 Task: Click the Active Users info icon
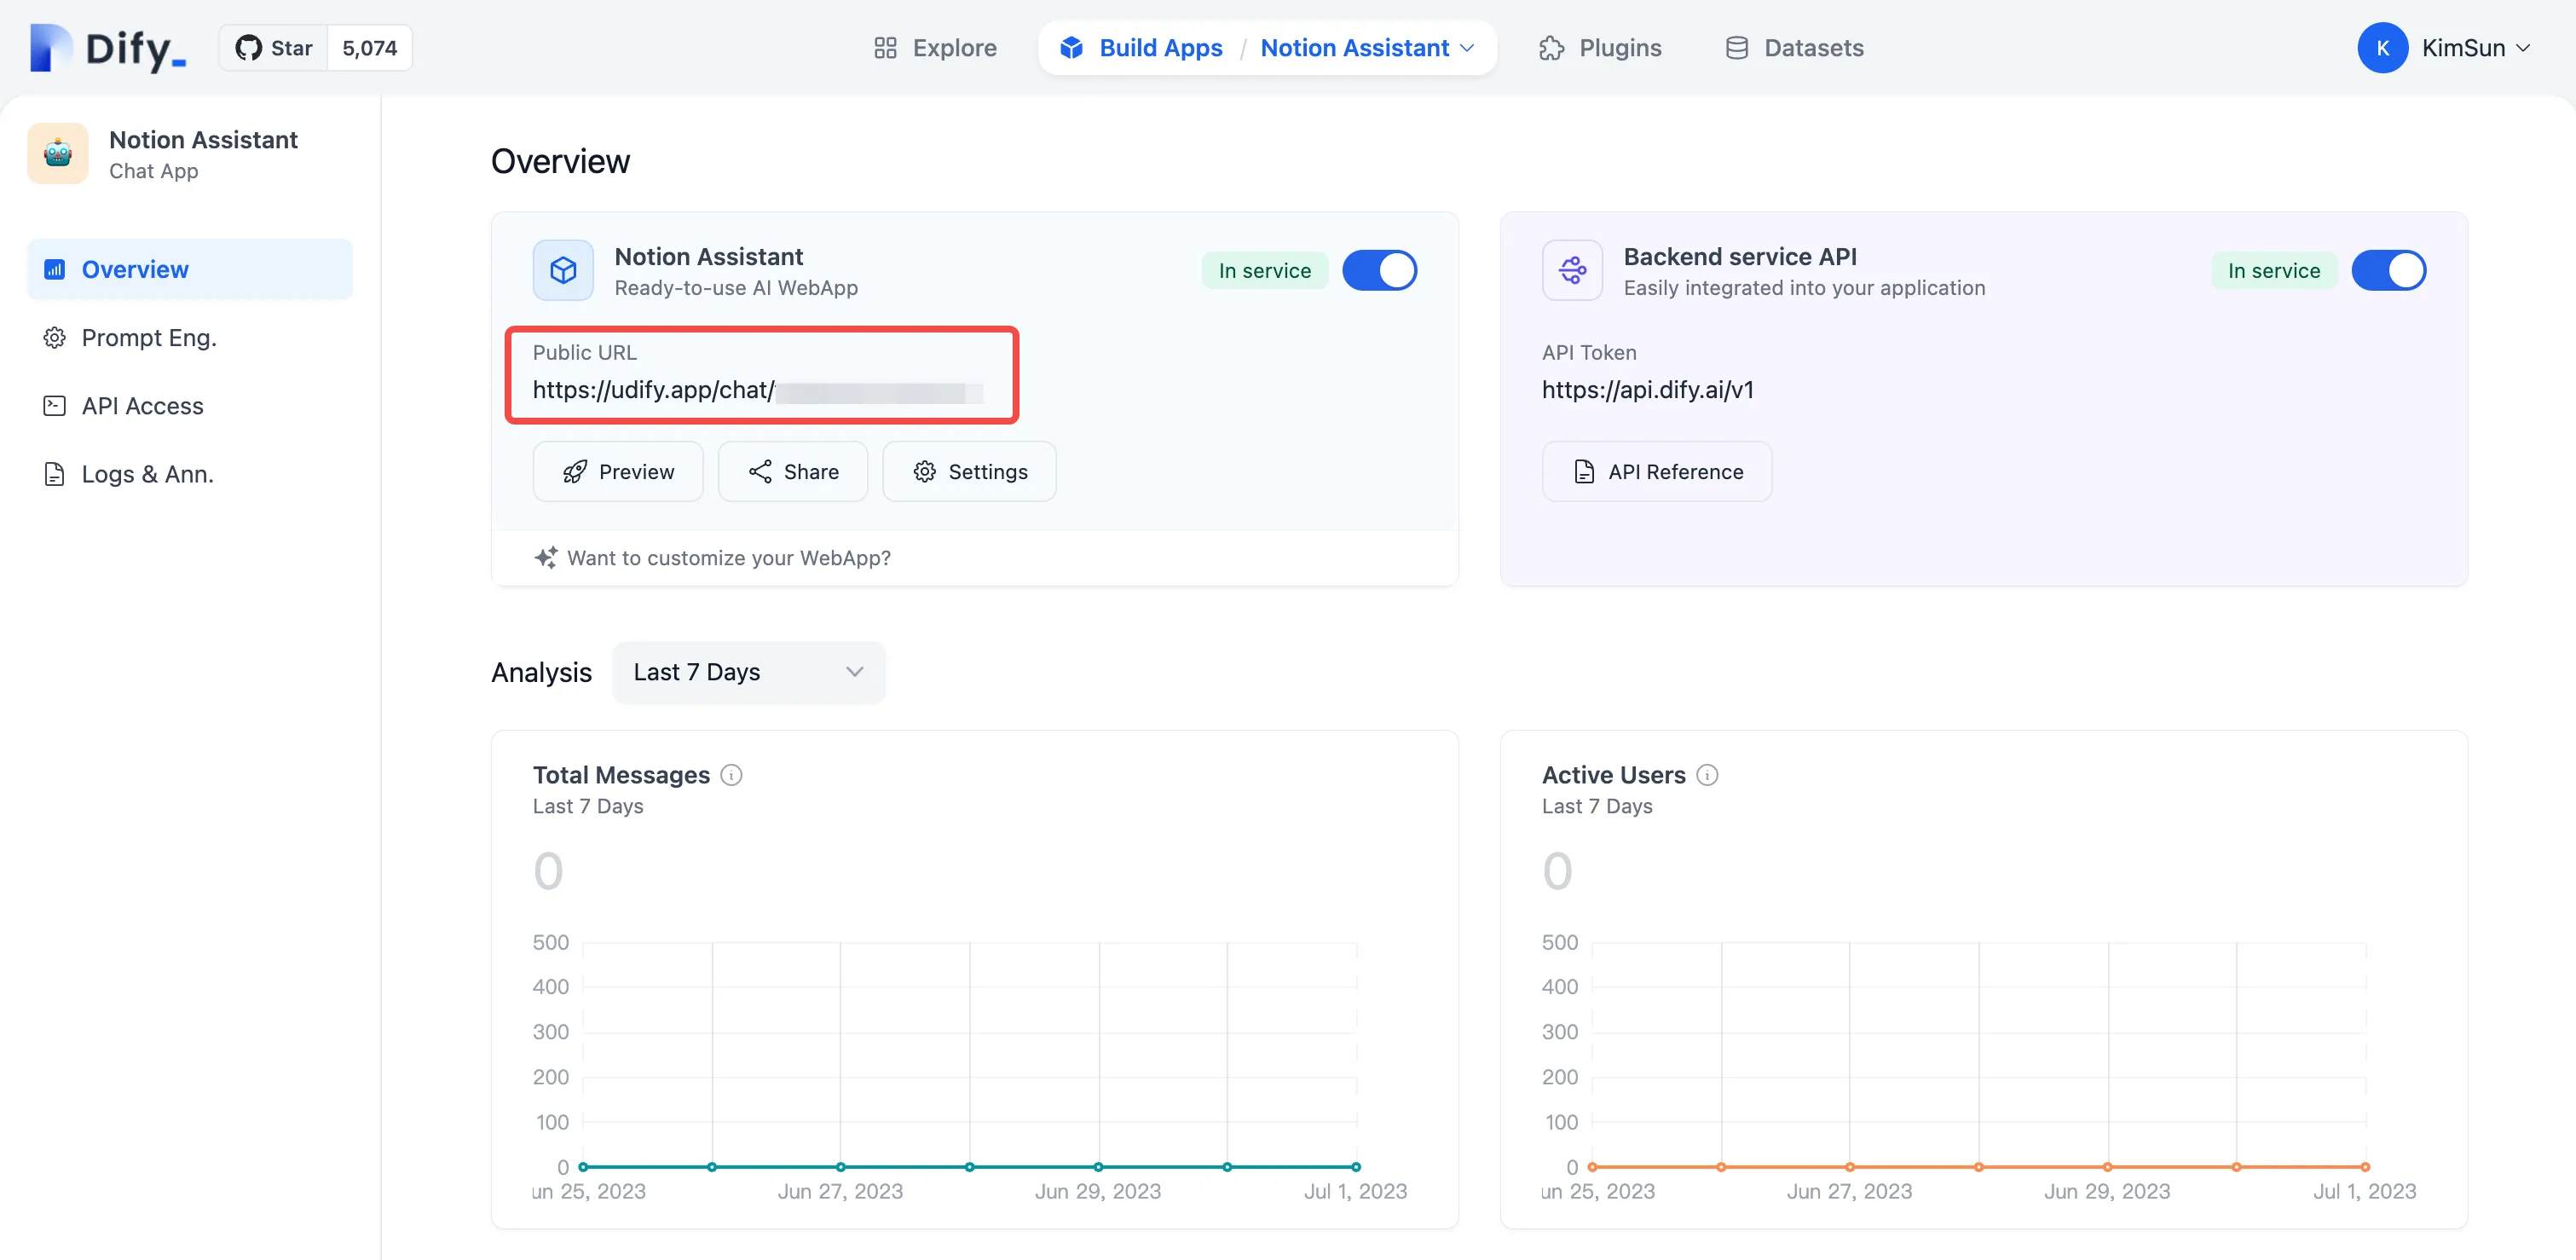pos(1708,775)
